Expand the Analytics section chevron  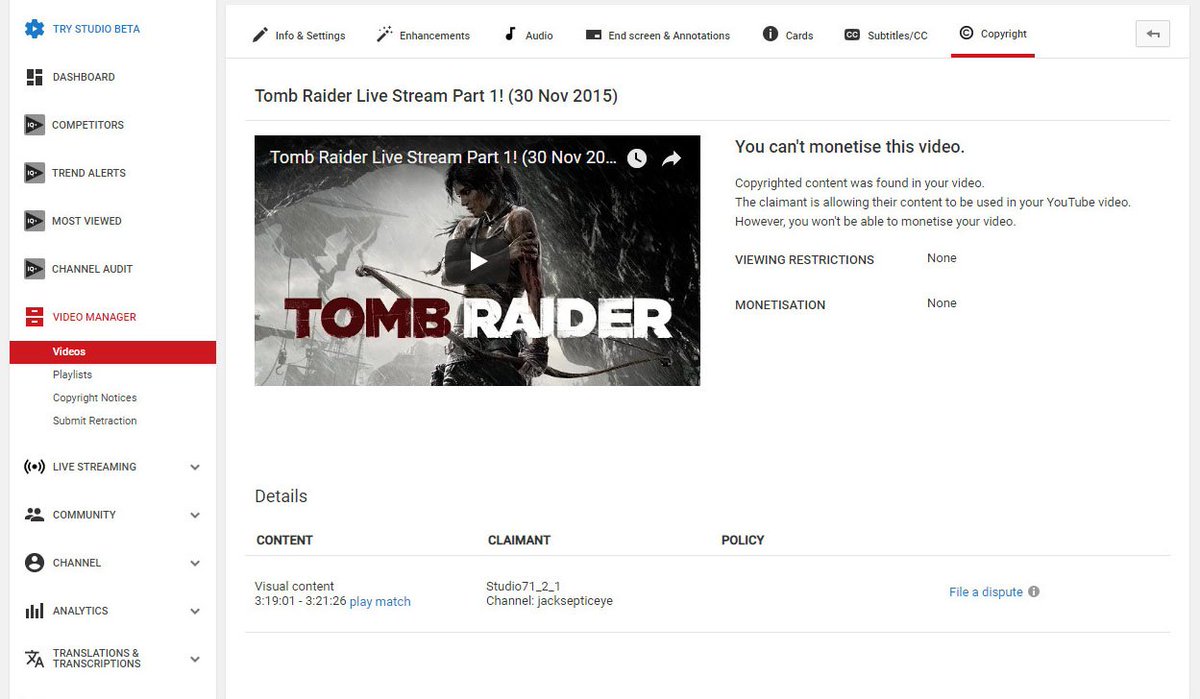click(195, 611)
